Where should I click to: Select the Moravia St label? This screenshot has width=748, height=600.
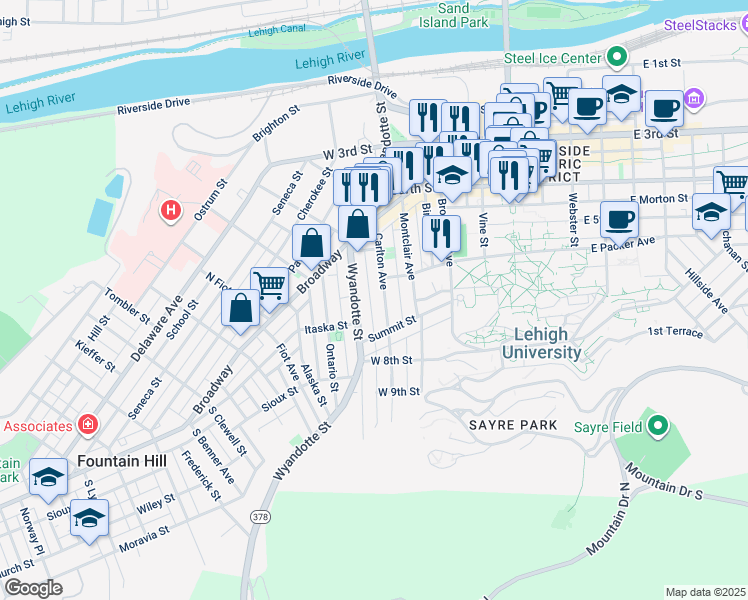[144, 539]
